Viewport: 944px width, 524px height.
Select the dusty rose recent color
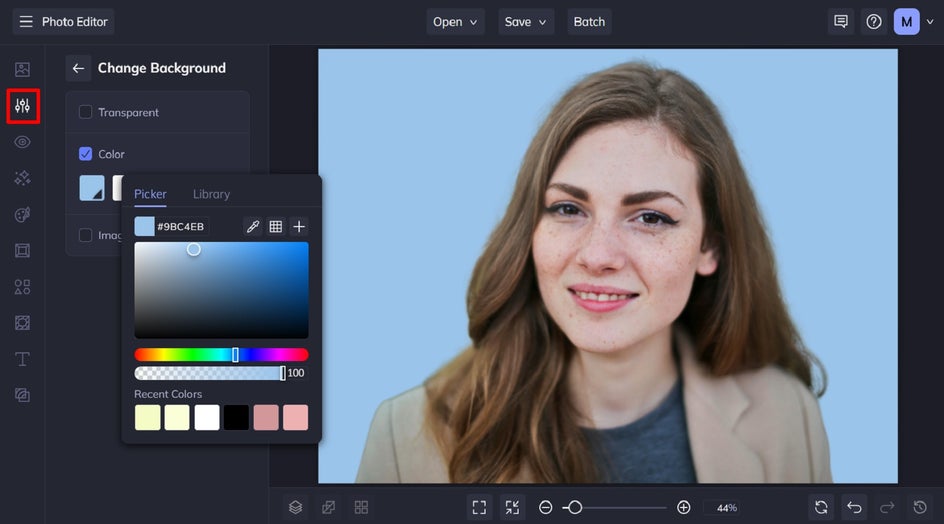pos(266,417)
